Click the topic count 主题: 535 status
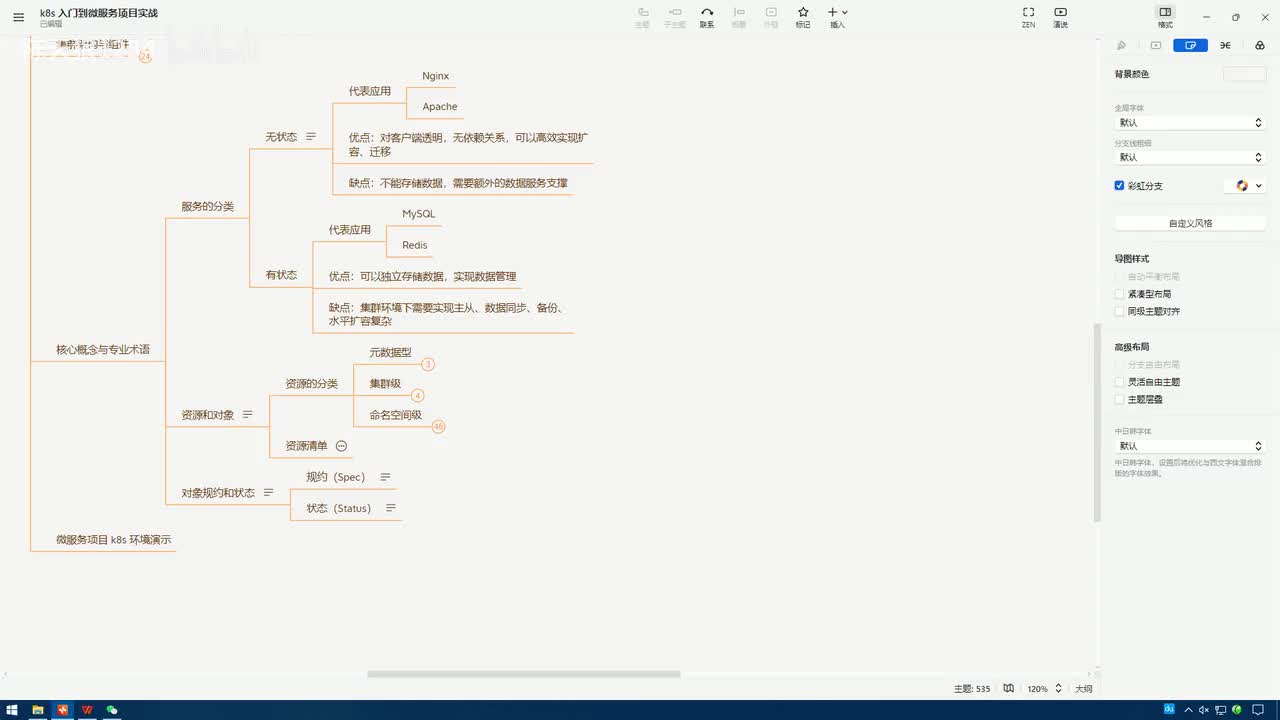1280x720 pixels. click(972, 689)
